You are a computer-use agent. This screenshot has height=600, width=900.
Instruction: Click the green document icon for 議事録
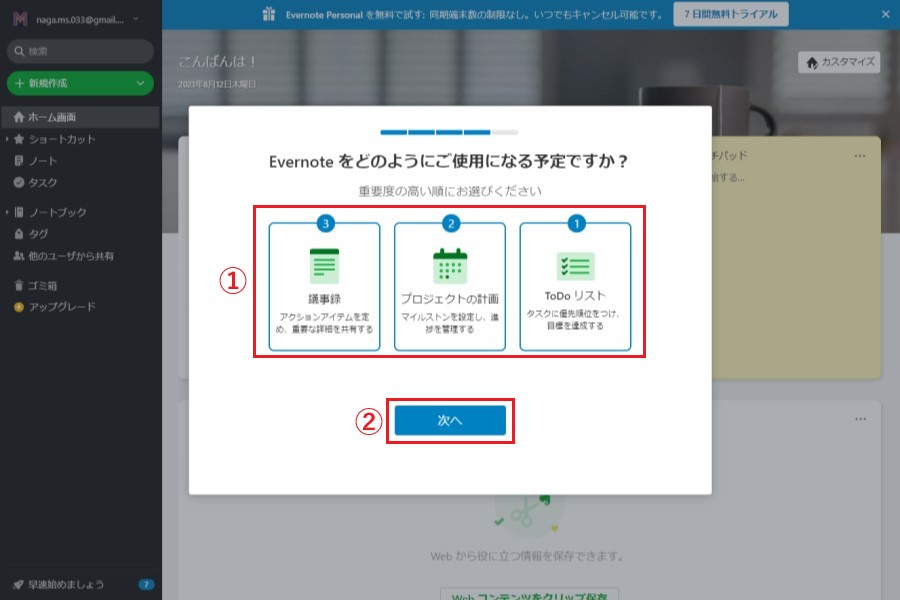(324, 266)
